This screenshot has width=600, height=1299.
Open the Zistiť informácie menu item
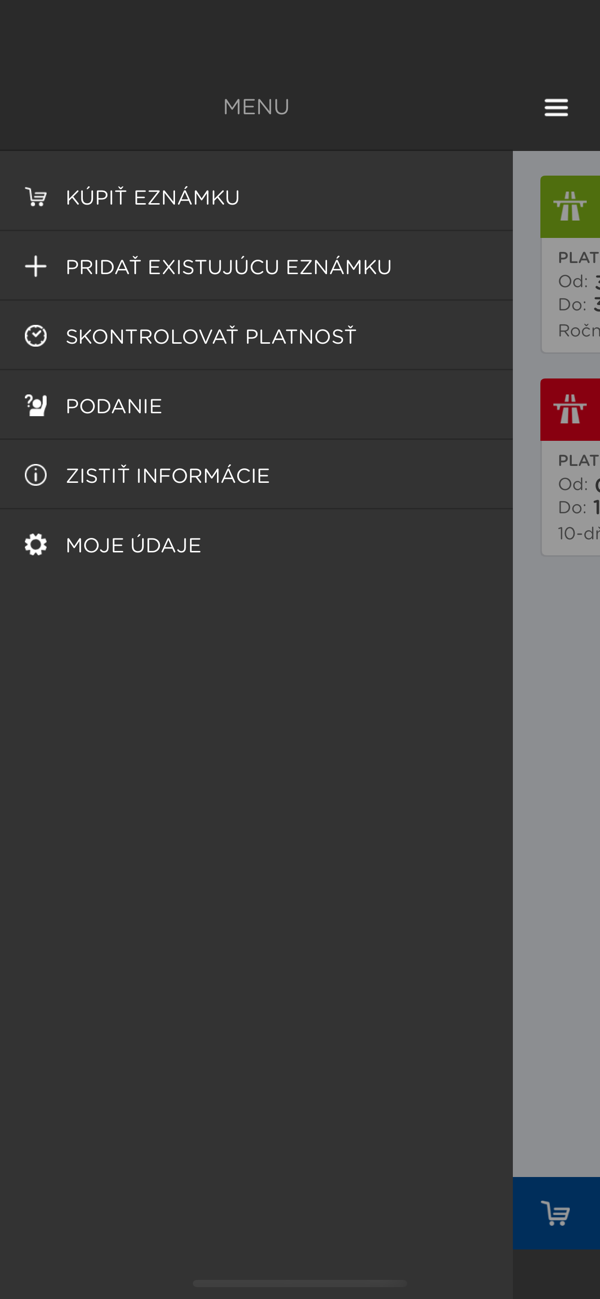click(168, 476)
